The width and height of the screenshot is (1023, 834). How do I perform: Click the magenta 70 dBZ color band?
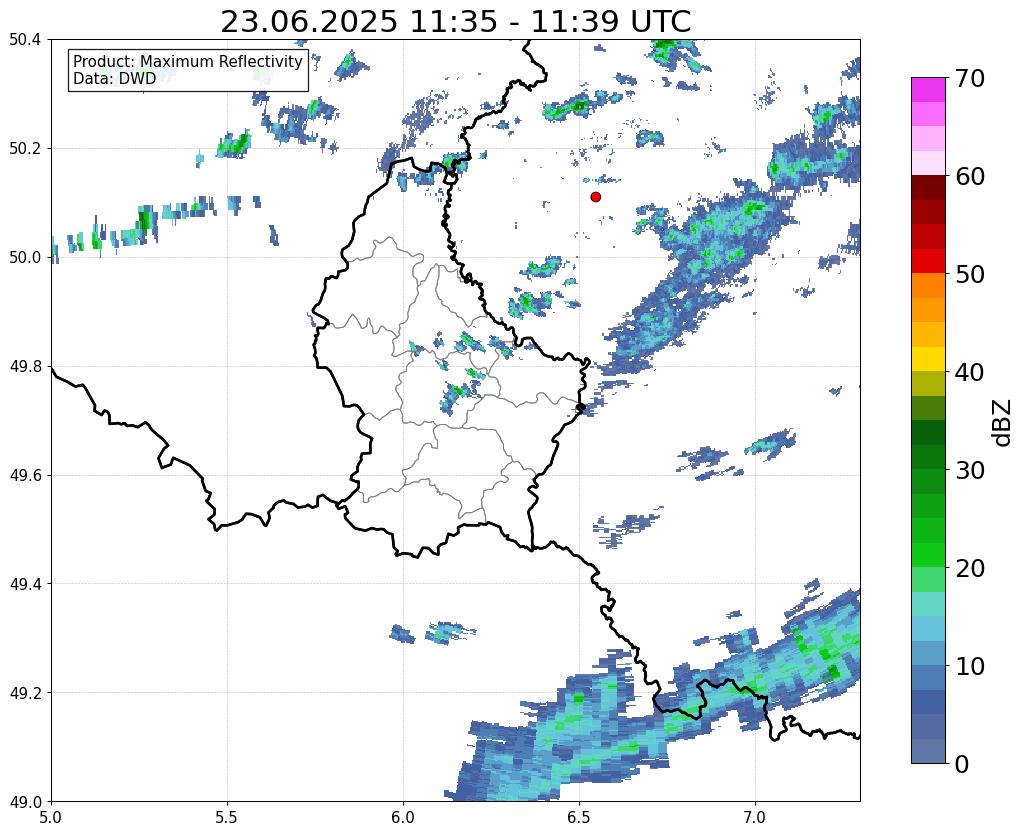click(x=928, y=90)
